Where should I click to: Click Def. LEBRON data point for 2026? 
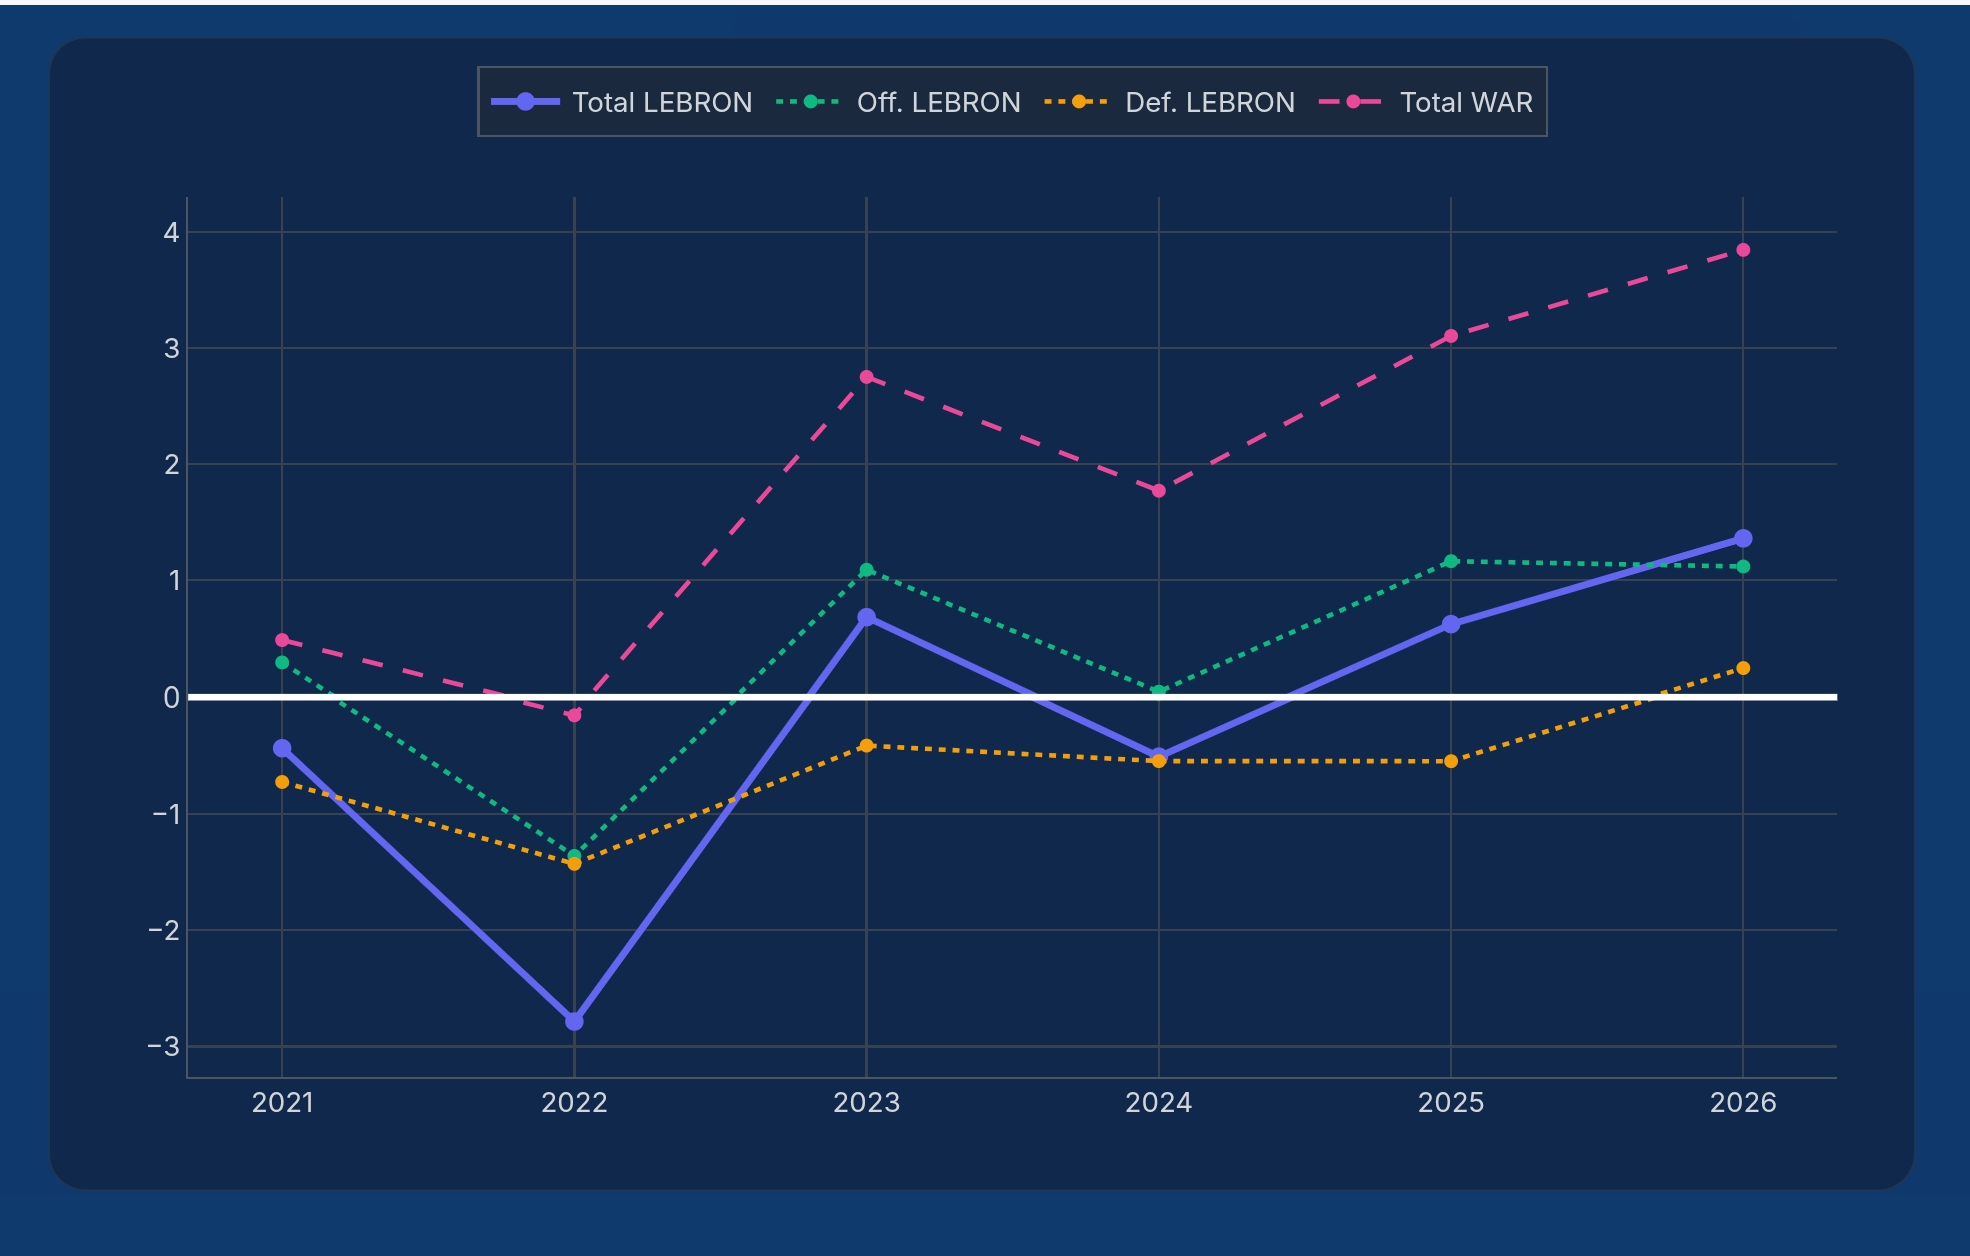[1743, 668]
